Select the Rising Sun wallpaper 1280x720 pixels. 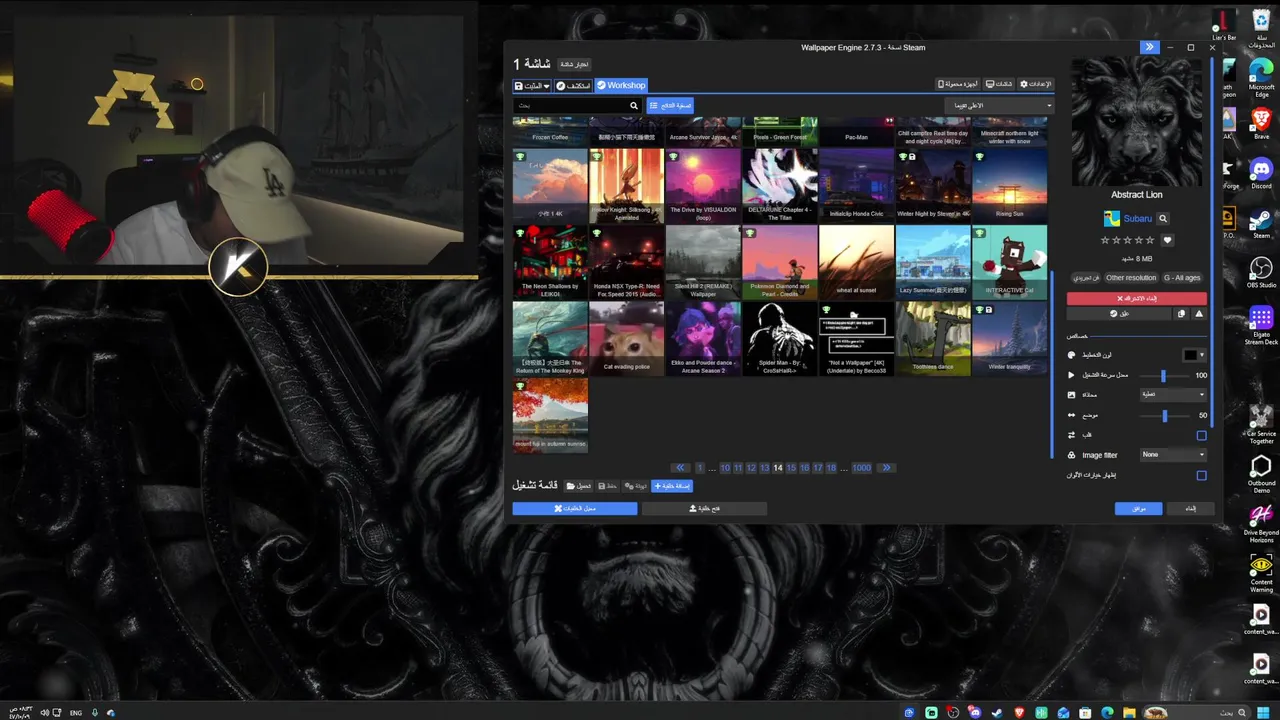coord(1009,185)
